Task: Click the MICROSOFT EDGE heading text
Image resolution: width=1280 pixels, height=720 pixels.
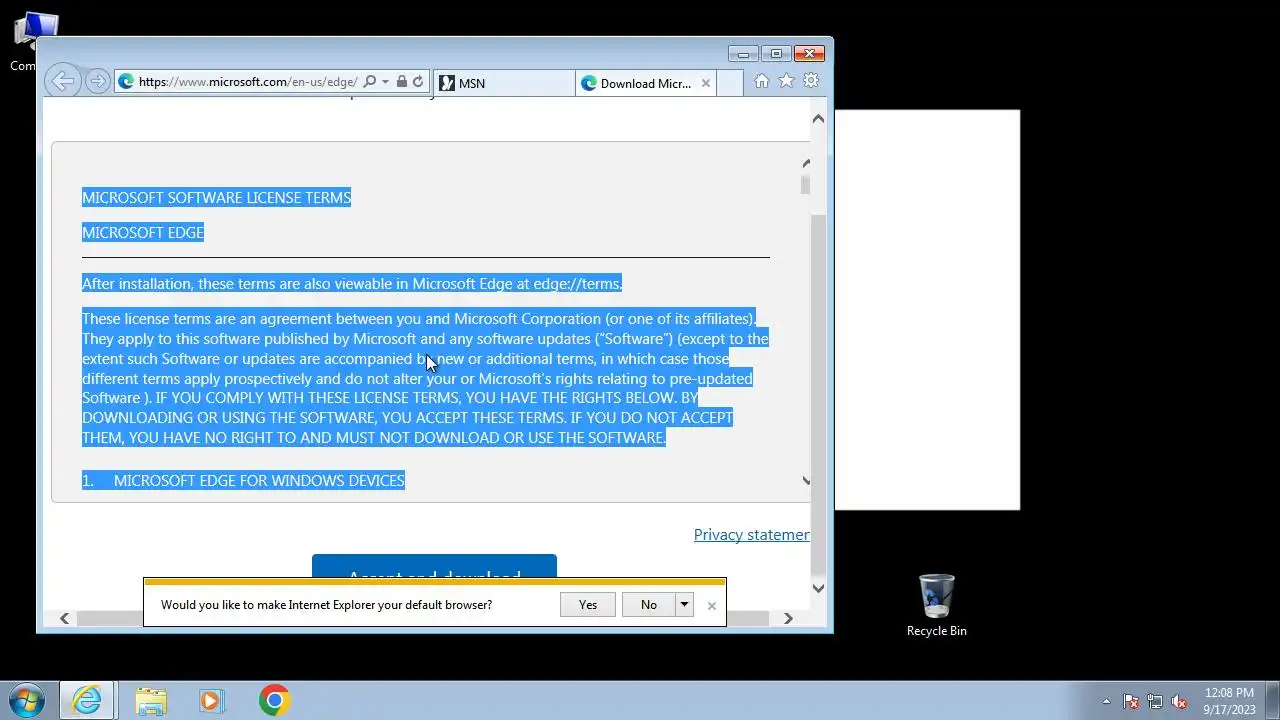Action: point(143,232)
